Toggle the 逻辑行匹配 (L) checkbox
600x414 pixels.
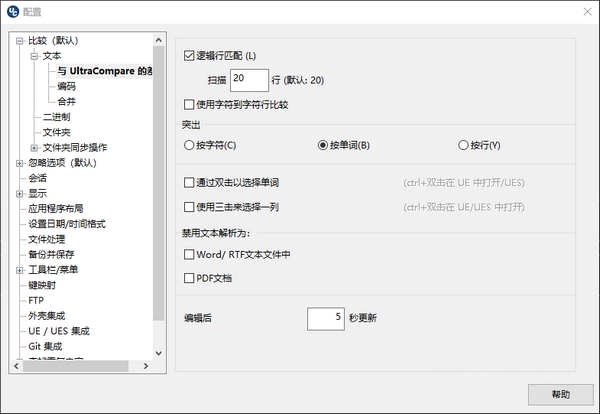189,56
